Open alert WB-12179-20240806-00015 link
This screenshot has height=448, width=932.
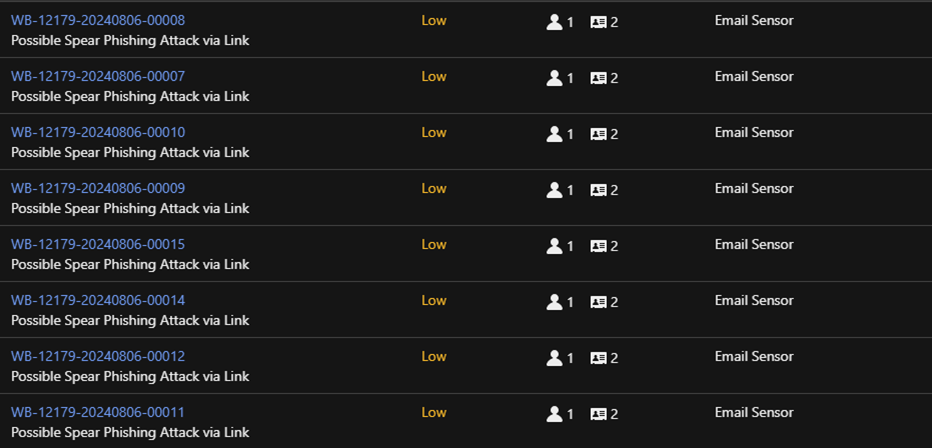(98, 244)
